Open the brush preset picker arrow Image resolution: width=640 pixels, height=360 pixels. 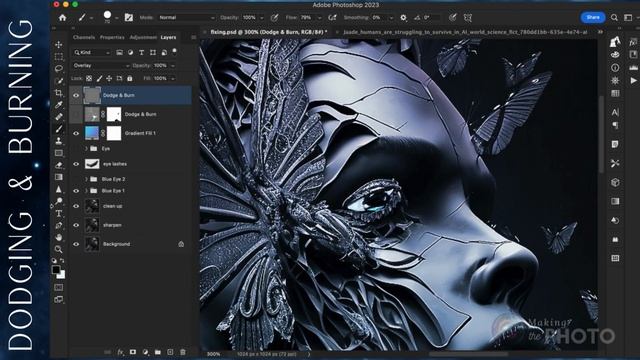(x=117, y=18)
